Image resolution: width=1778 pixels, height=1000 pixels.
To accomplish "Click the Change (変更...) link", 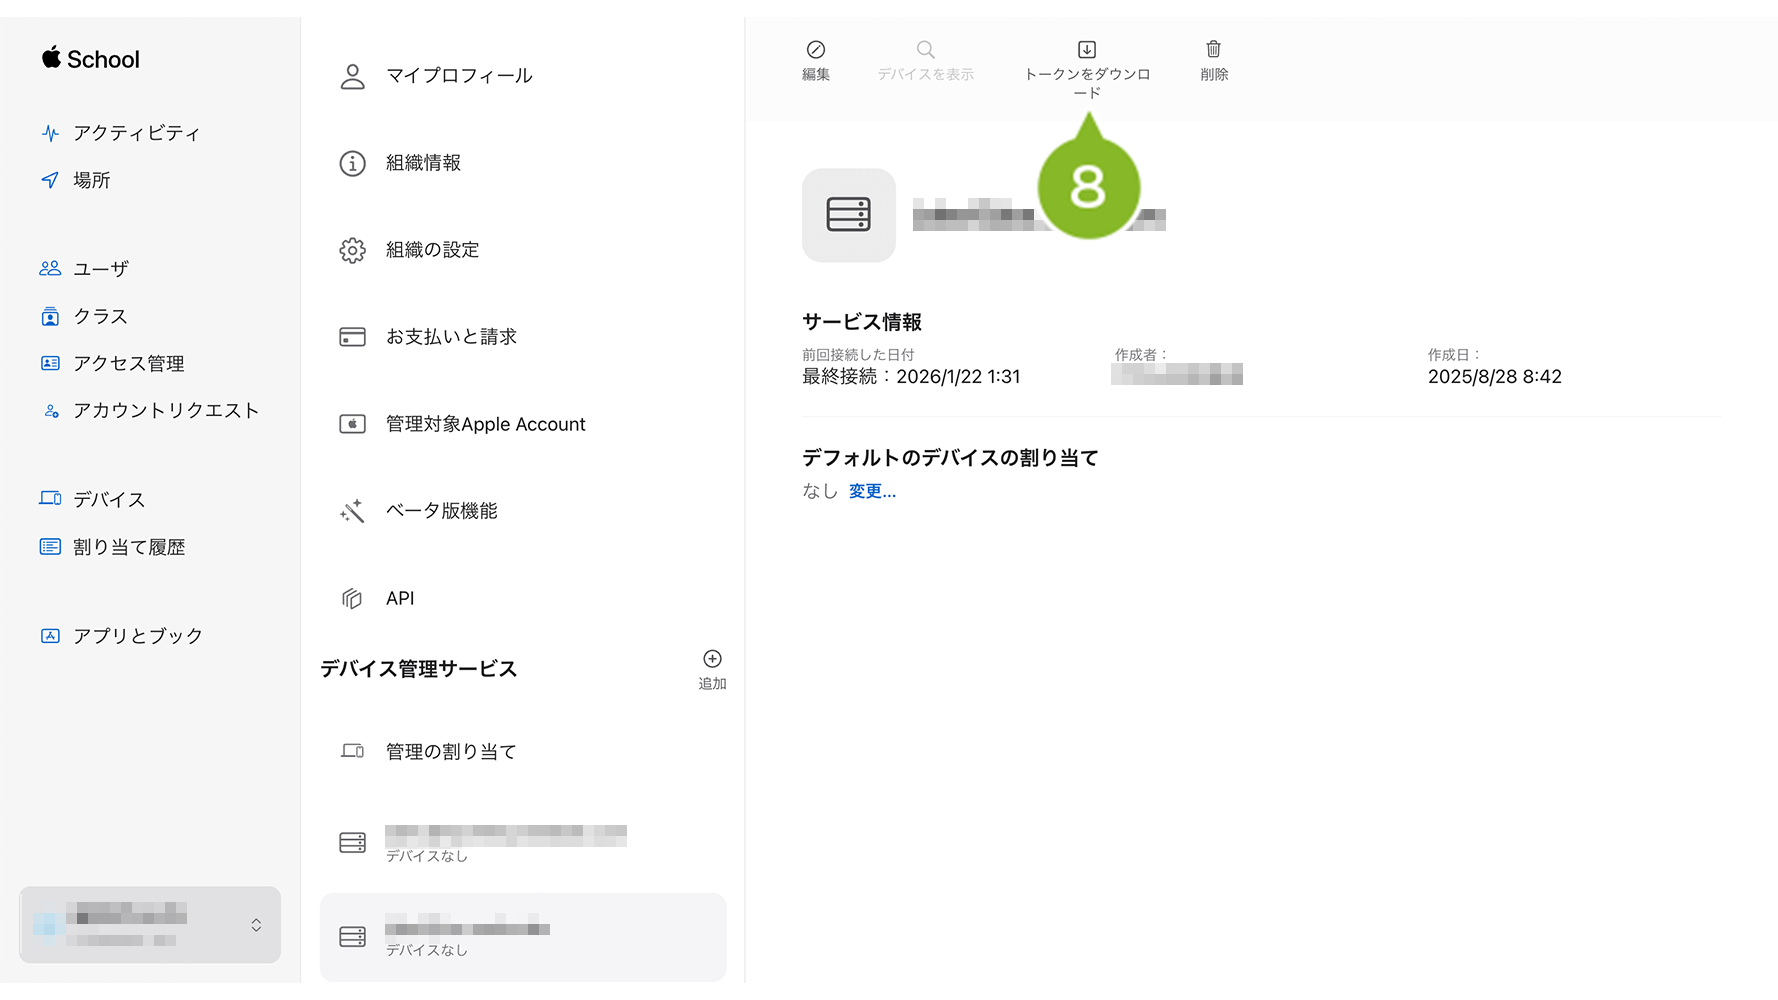I will click(x=872, y=491).
